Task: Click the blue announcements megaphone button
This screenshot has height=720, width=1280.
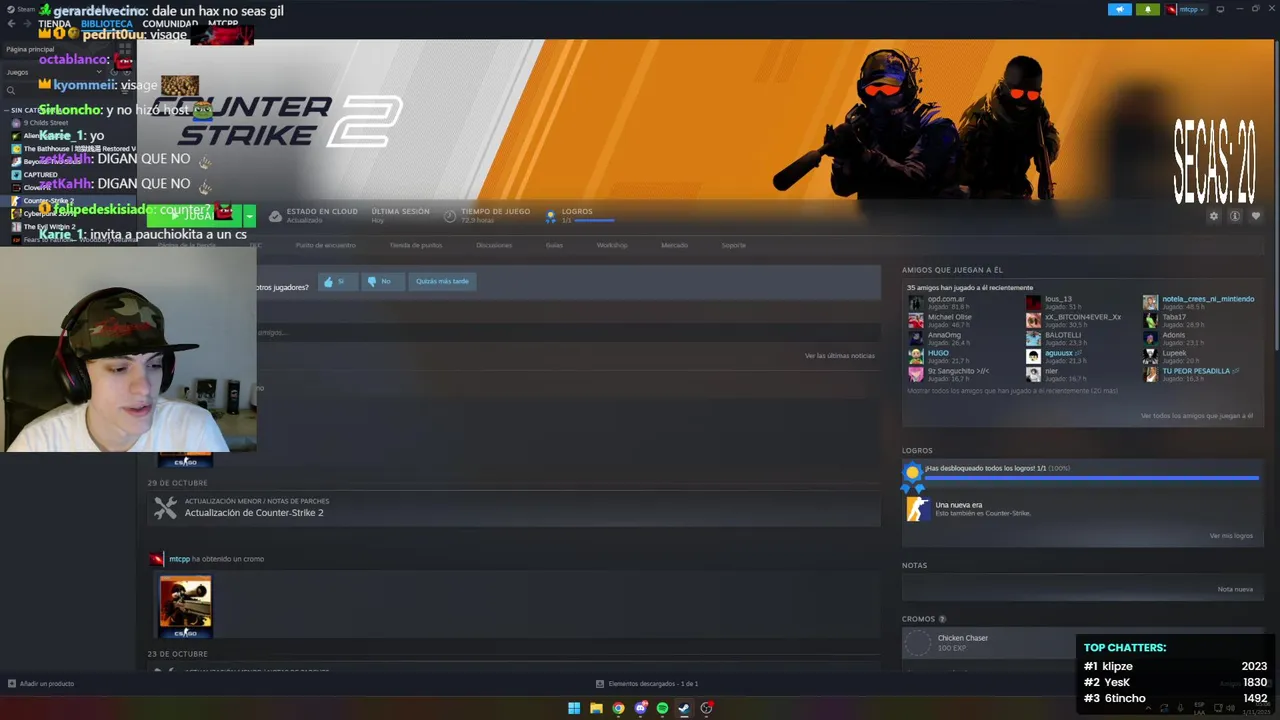Action: [x=1120, y=9]
